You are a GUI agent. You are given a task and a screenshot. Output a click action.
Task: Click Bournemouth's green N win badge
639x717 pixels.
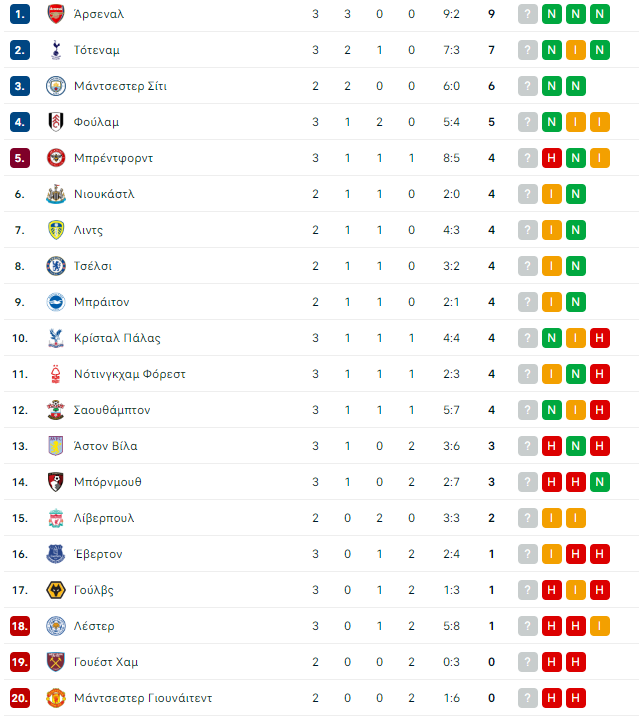tap(600, 482)
